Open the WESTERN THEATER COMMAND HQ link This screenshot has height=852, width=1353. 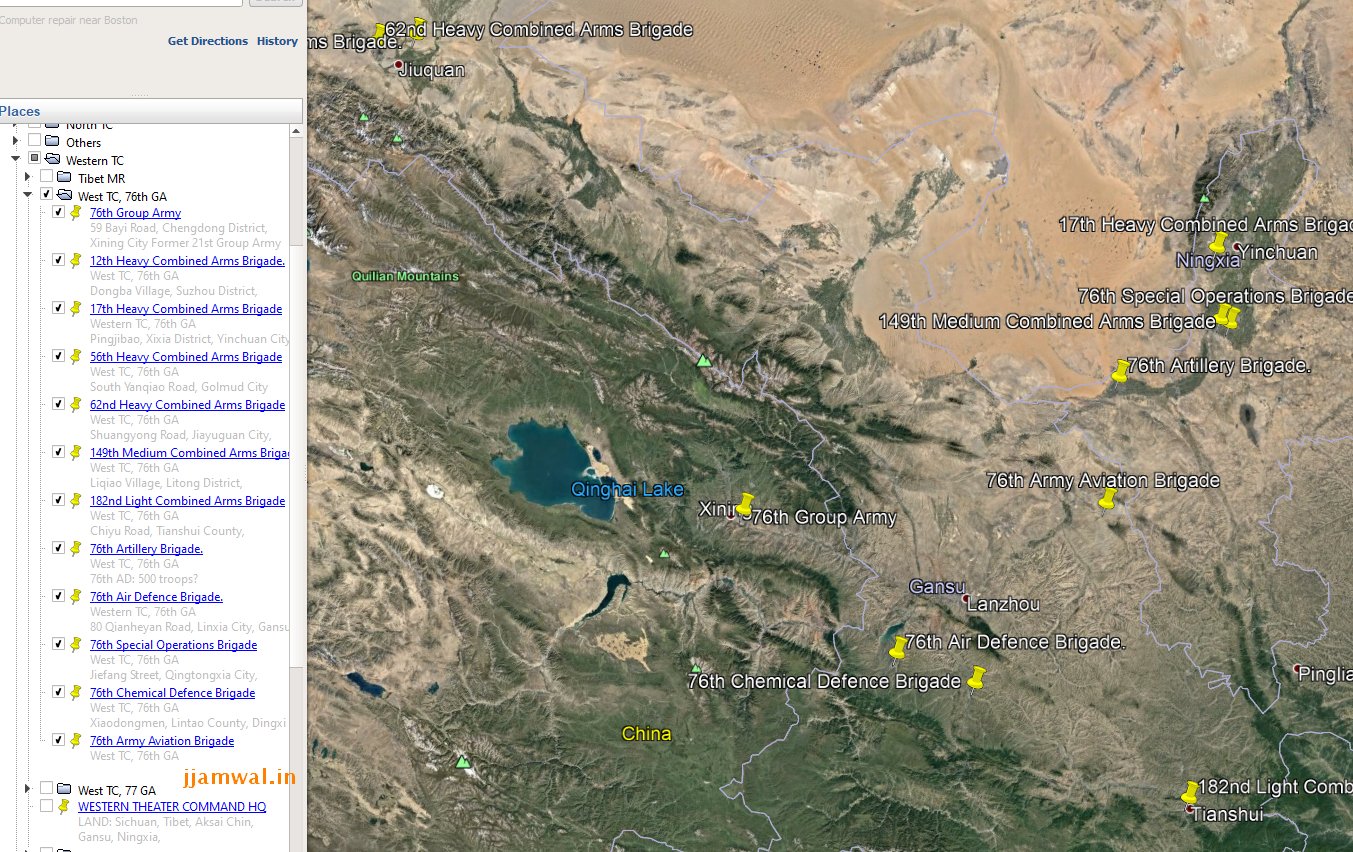tap(172, 807)
